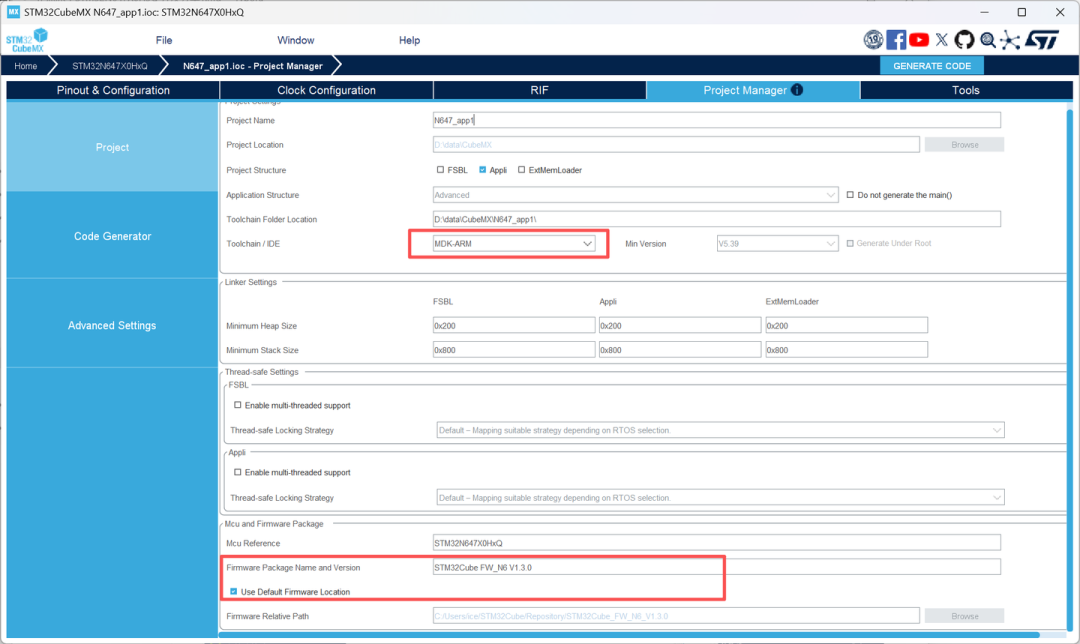Open the GitHub icon link
1080x644 pixels.
[x=964, y=40]
